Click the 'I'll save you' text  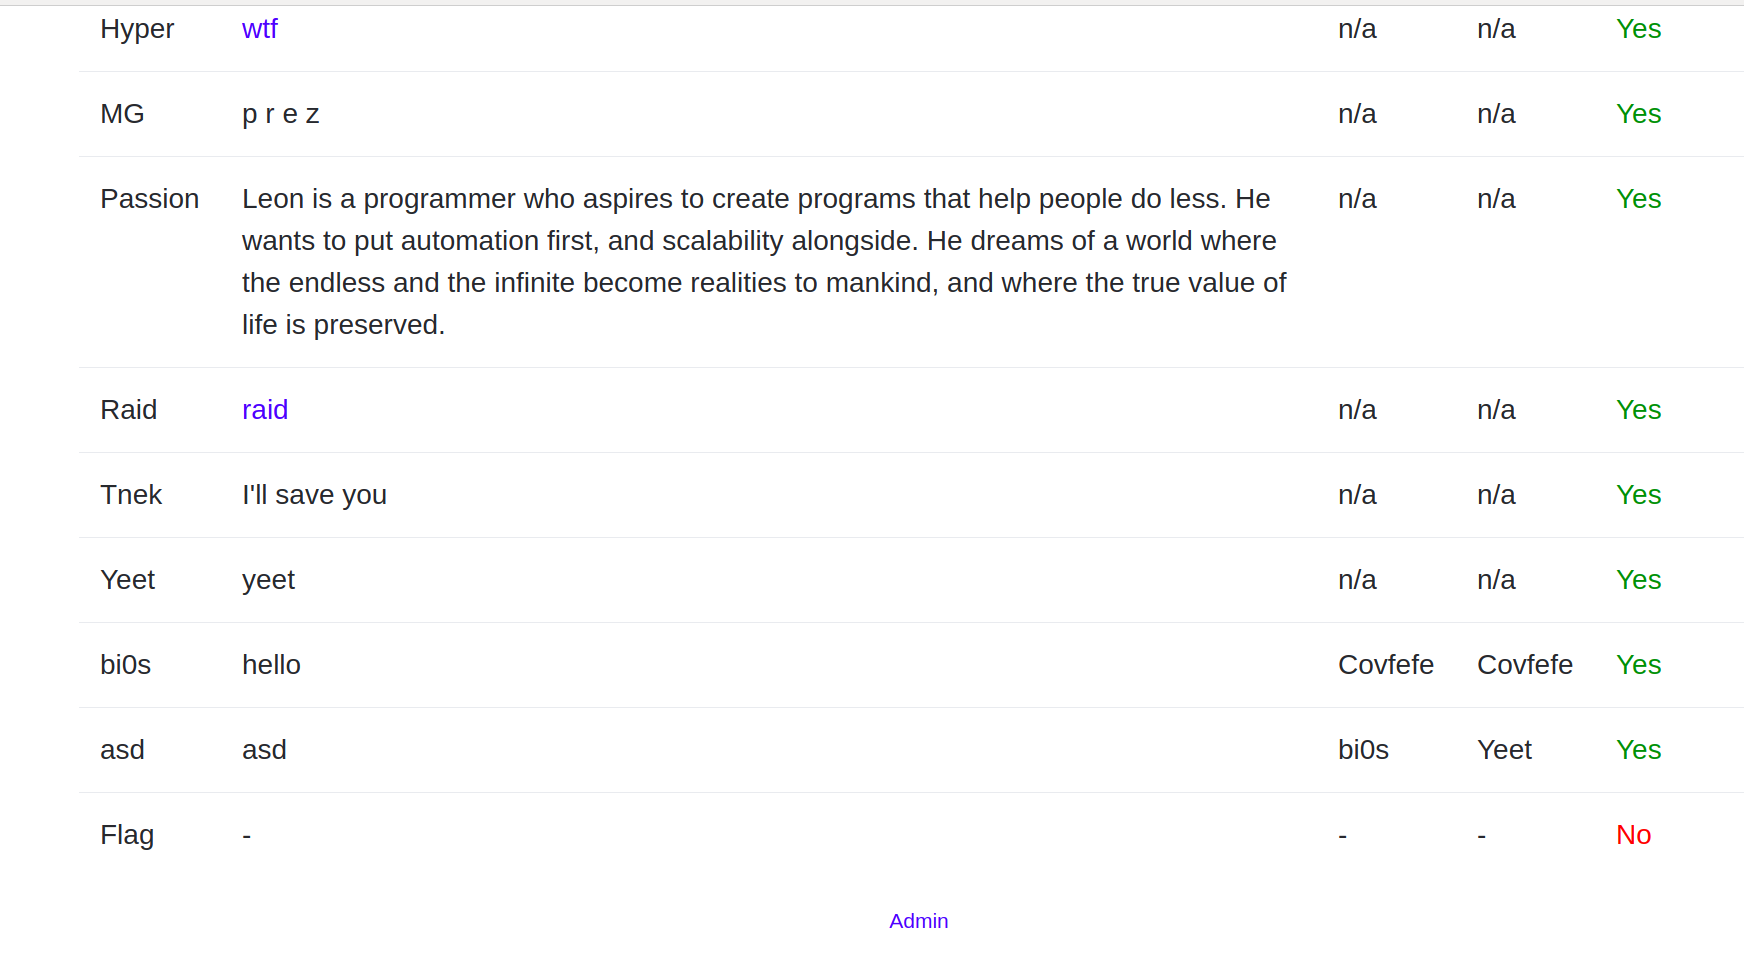pos(314,495)
